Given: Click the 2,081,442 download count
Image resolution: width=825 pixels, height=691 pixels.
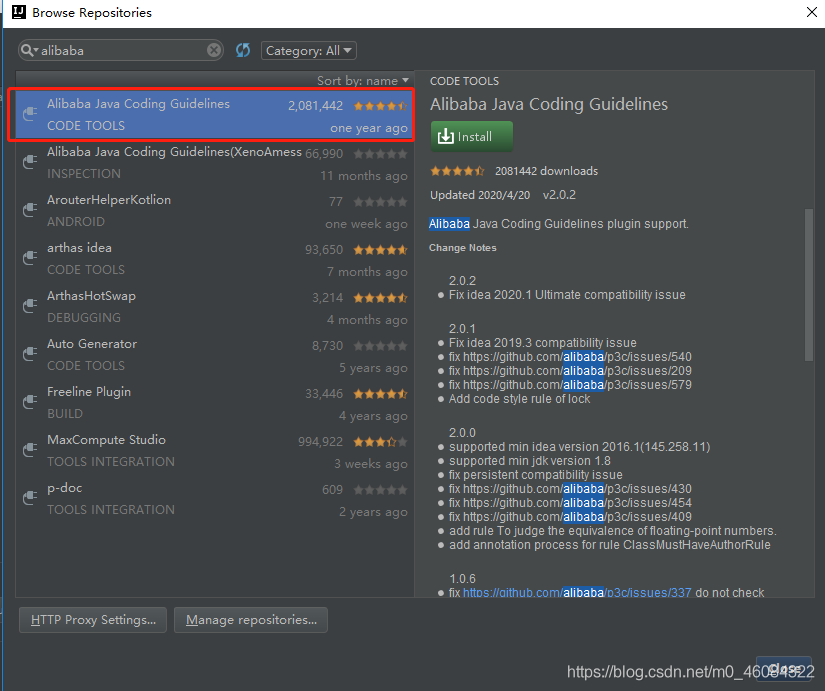Looking at the screenshot, I should click(316, 106).
